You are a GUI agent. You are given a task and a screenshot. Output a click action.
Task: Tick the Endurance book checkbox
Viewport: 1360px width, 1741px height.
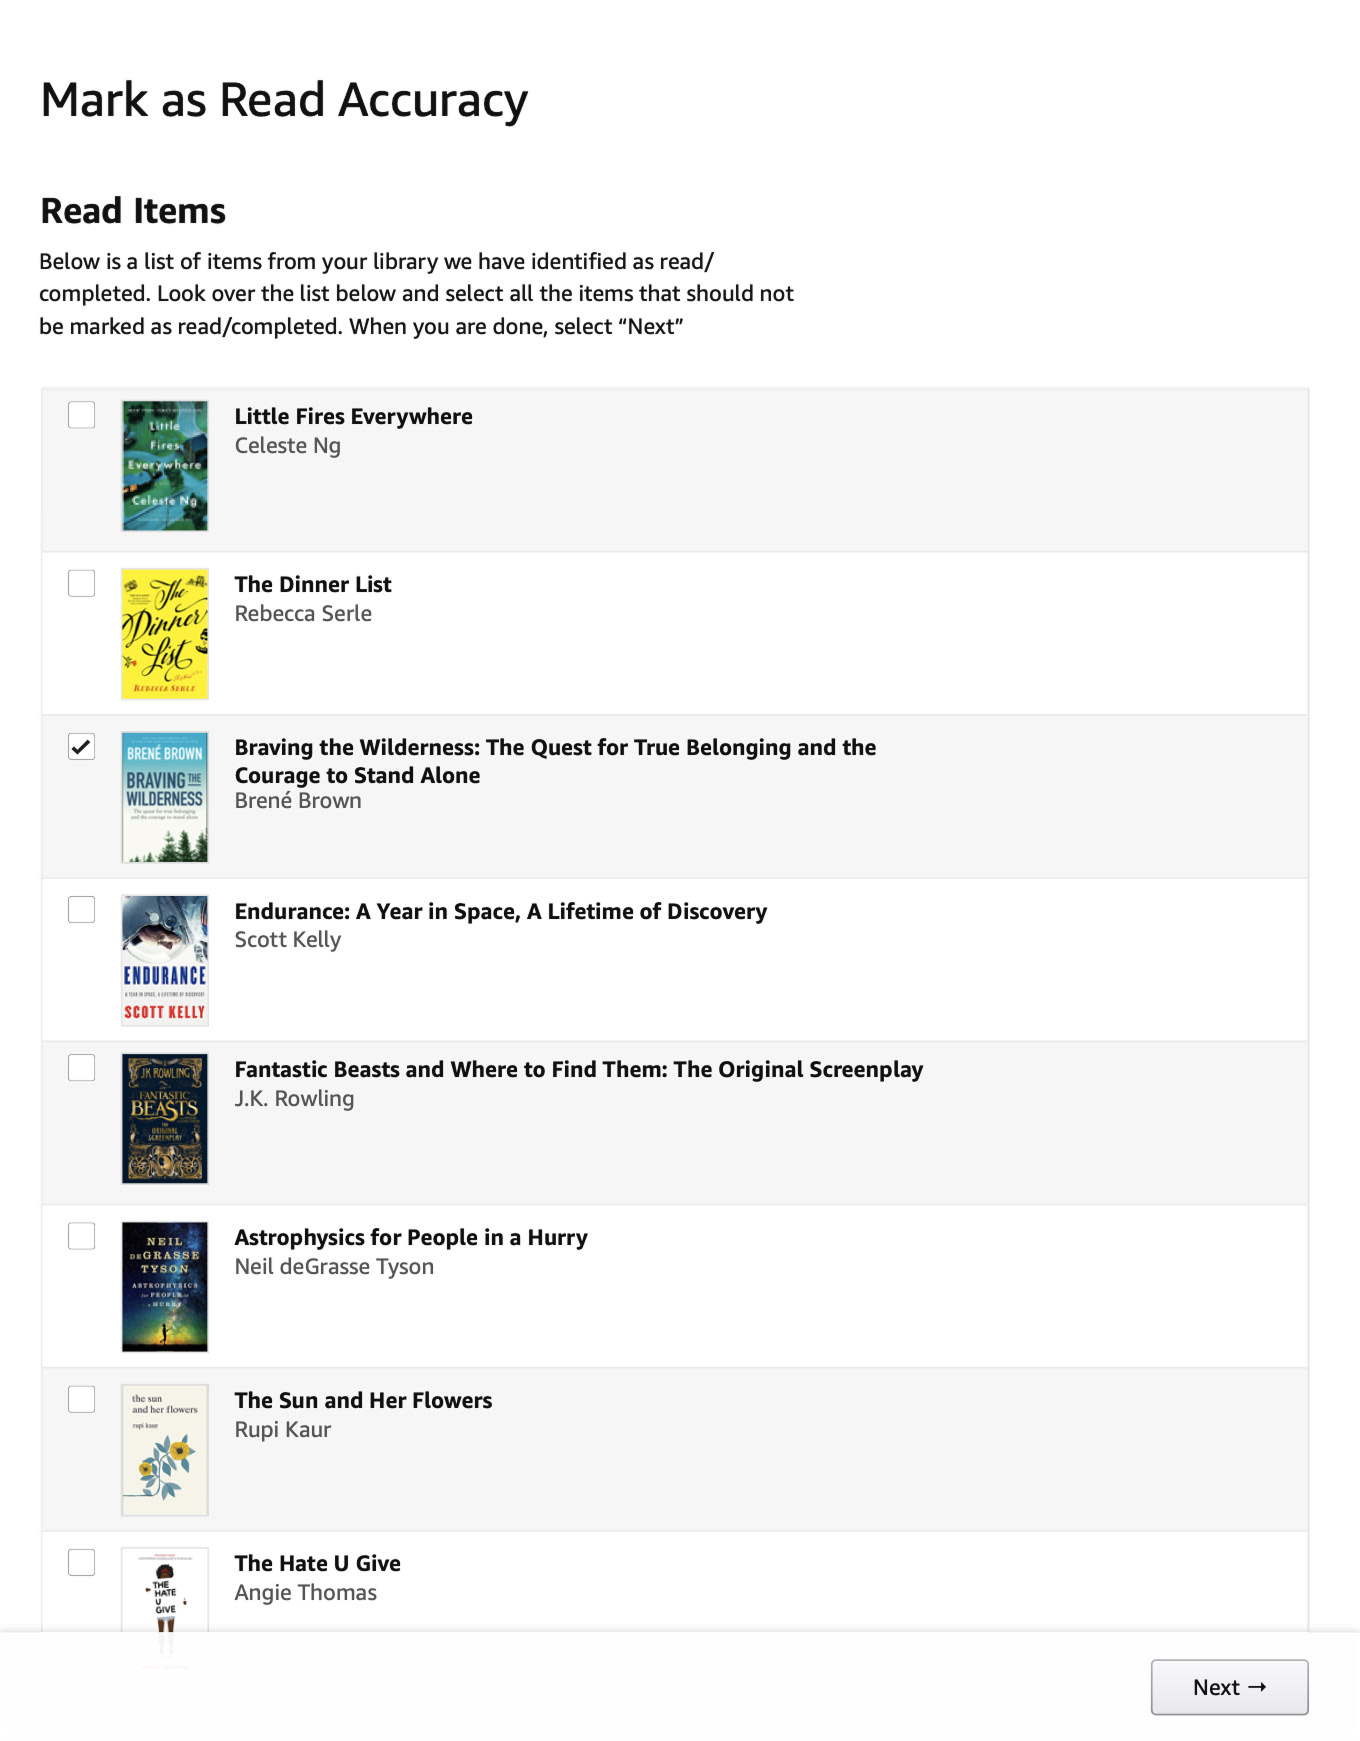(81, 909)
